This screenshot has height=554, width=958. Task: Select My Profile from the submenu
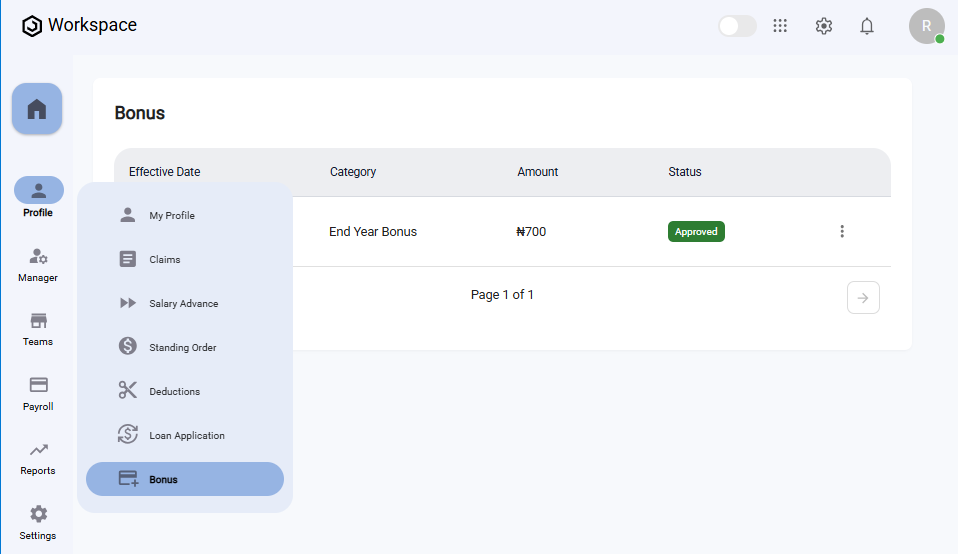[x=172, y=216]
